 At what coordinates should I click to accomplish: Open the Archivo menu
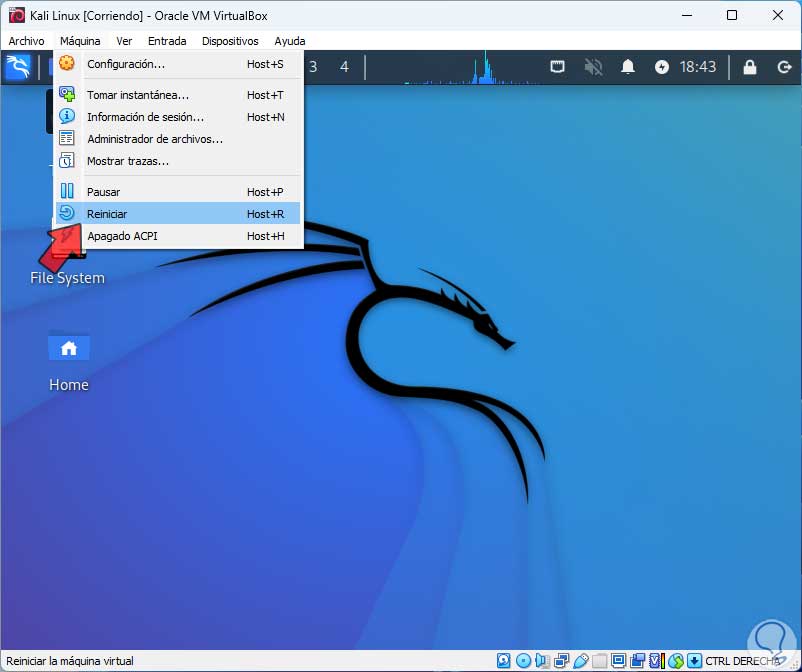coord(27,41)
